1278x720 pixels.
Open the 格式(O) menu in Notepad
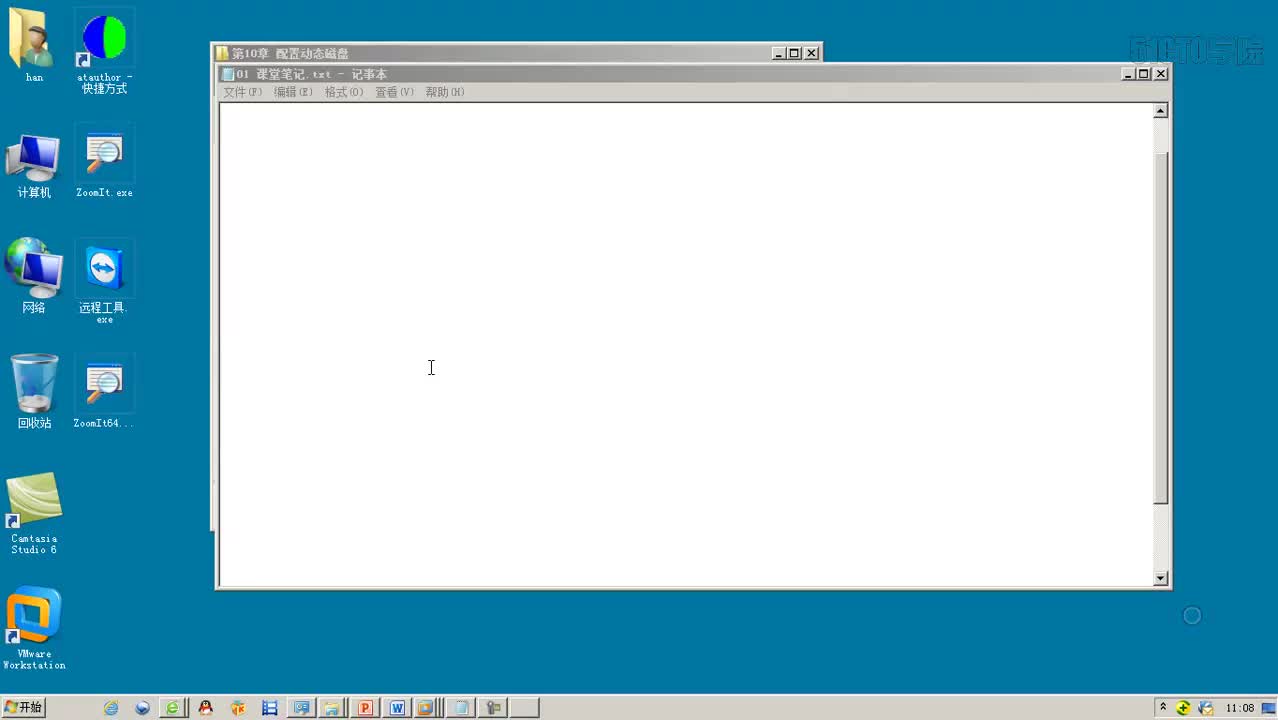point(343,92)
